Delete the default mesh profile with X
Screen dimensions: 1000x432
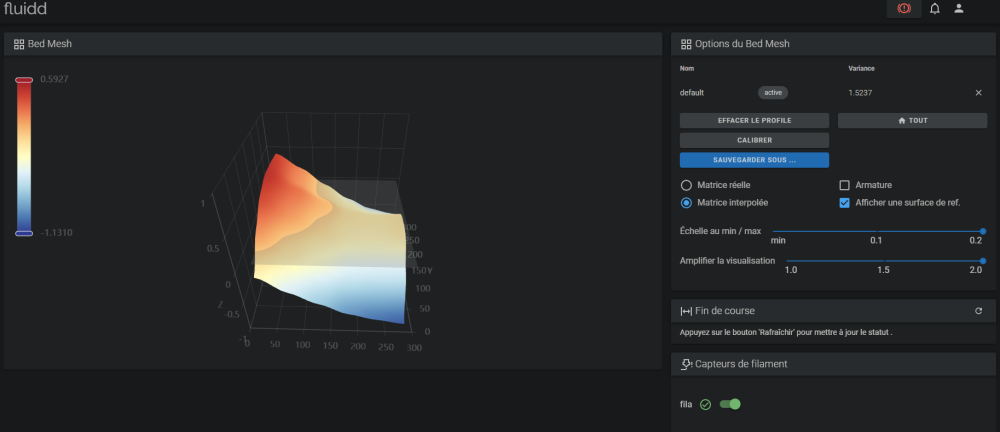coord(978,93)
